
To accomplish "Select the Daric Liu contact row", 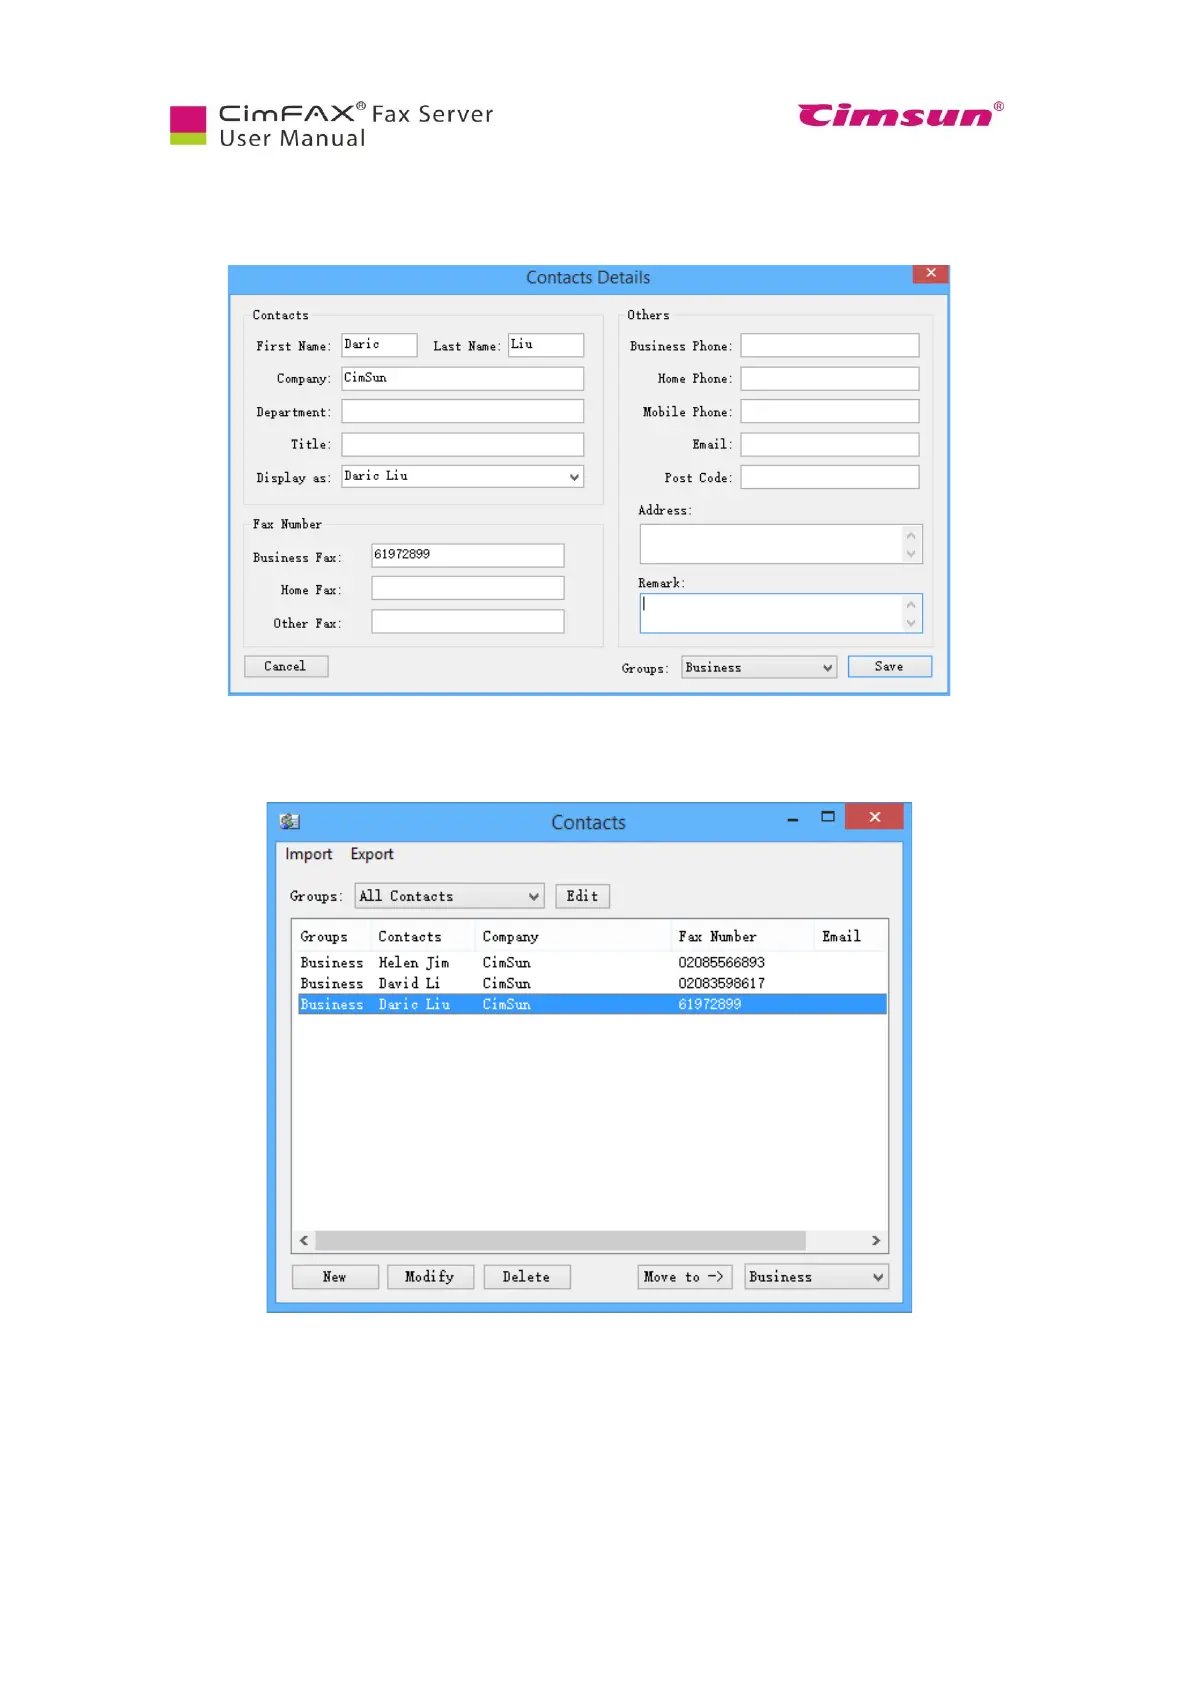I will click(x=592, y=1004).
